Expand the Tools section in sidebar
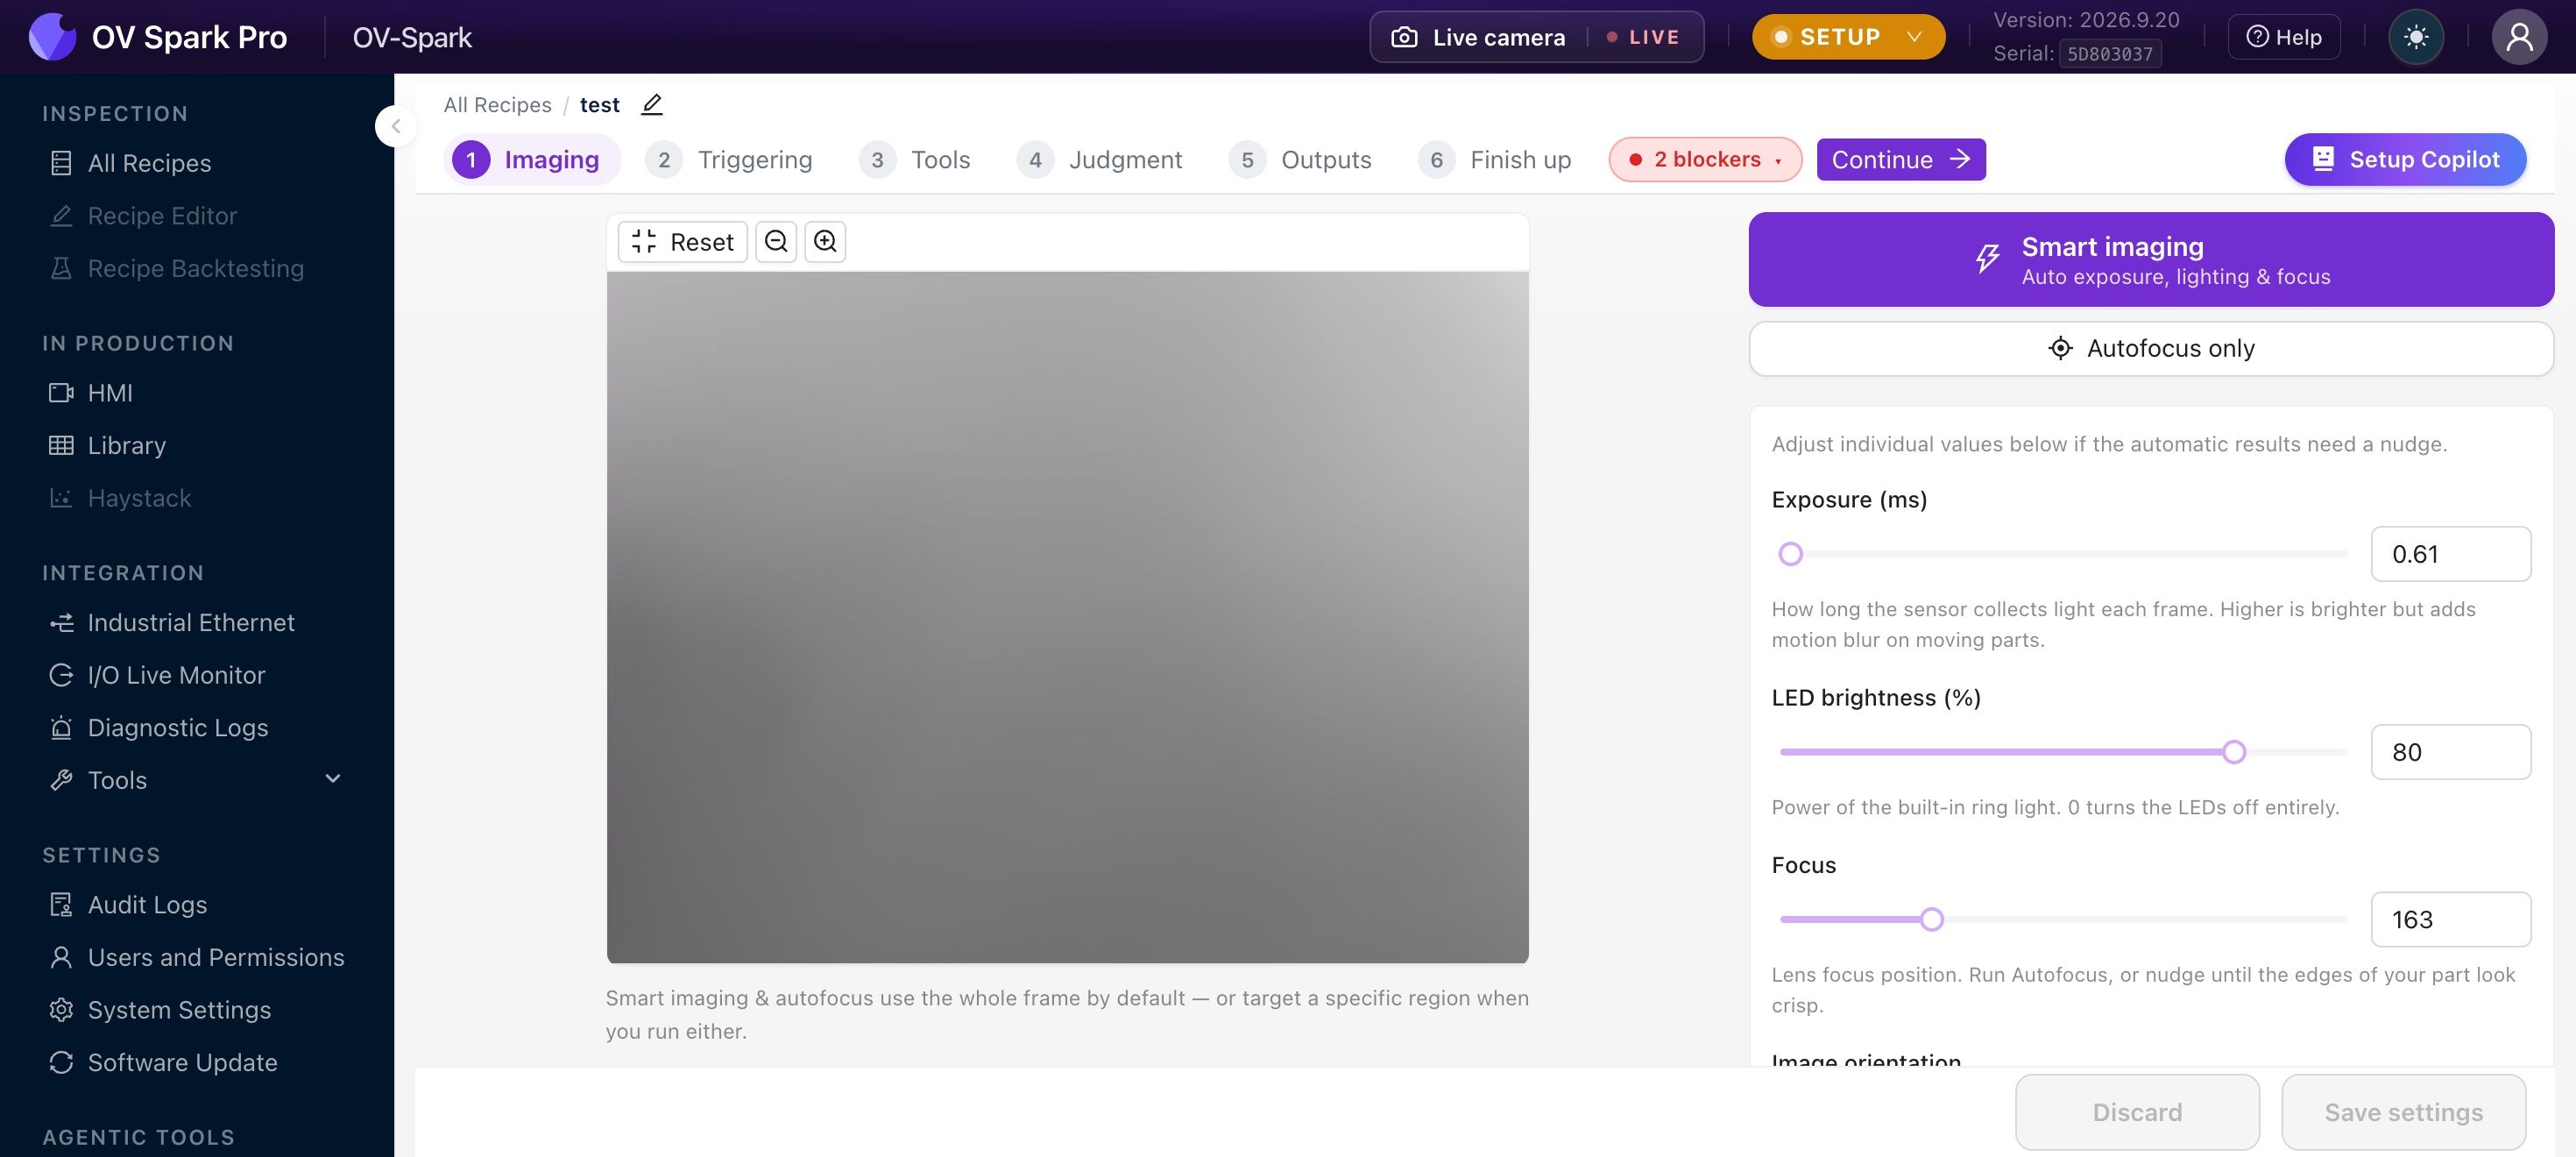This screenshot has width=2576, height=1157. [x=197, y=780]
